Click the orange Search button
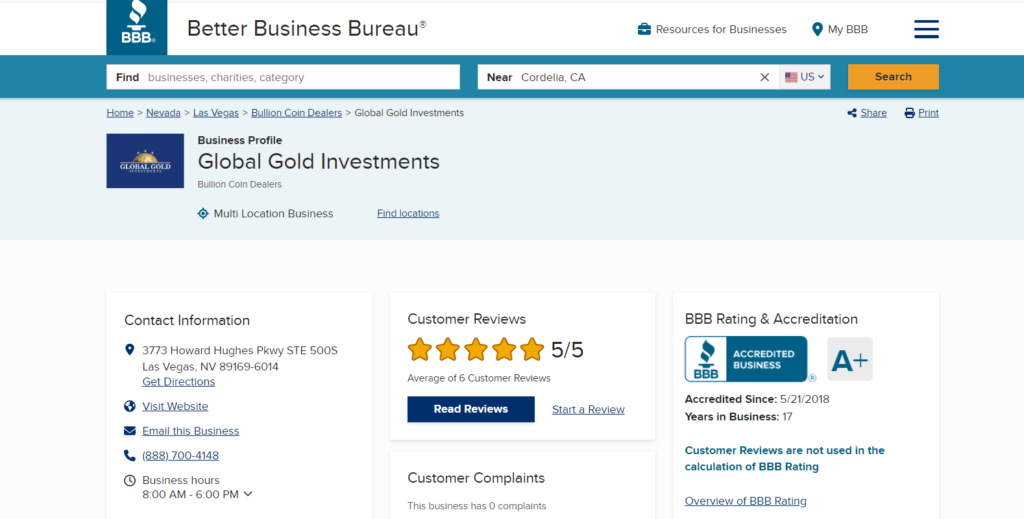 click(x=893, y=77)
